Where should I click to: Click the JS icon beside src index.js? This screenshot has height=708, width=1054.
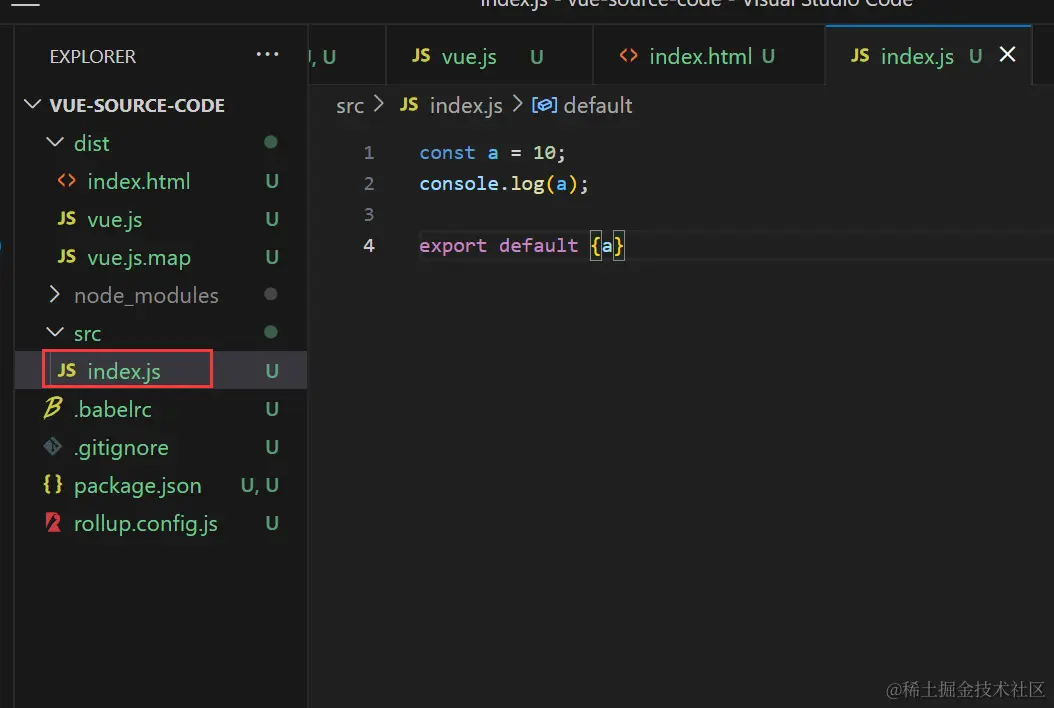coord(67,370)
